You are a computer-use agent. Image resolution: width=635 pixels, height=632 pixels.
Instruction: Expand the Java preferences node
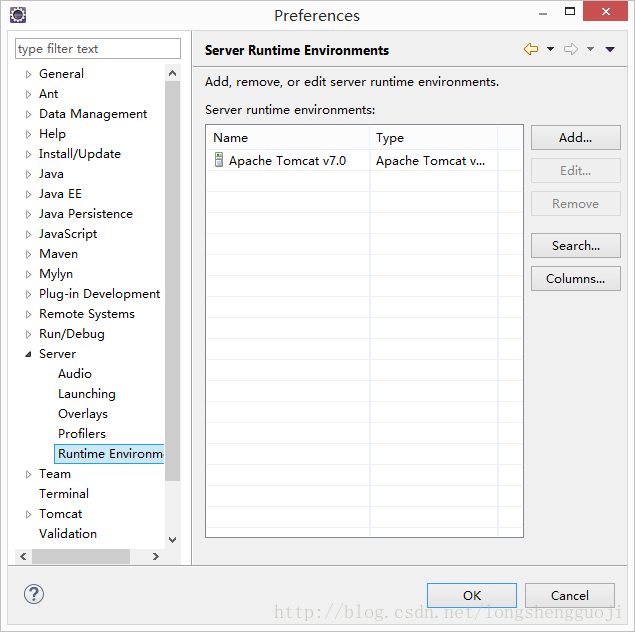(x=28, y=174)
